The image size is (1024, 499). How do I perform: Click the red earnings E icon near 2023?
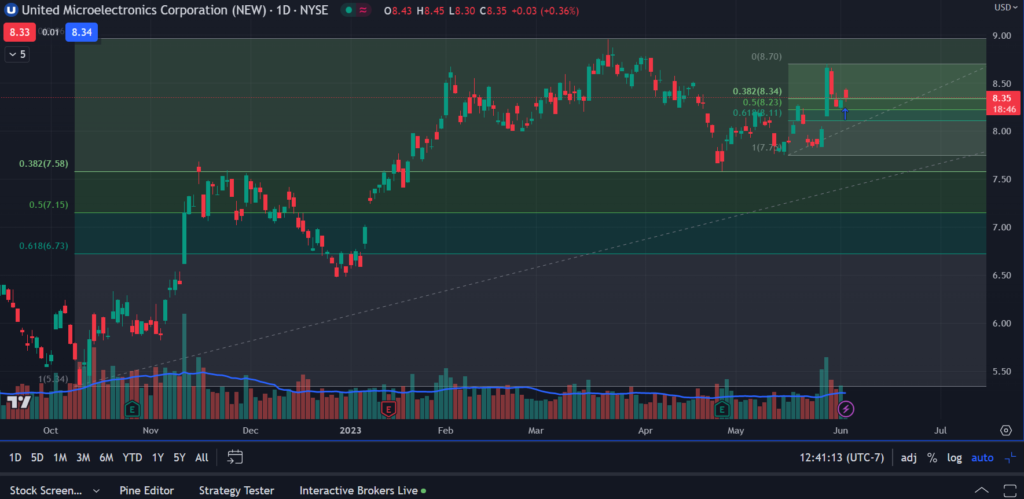[389, 410]
